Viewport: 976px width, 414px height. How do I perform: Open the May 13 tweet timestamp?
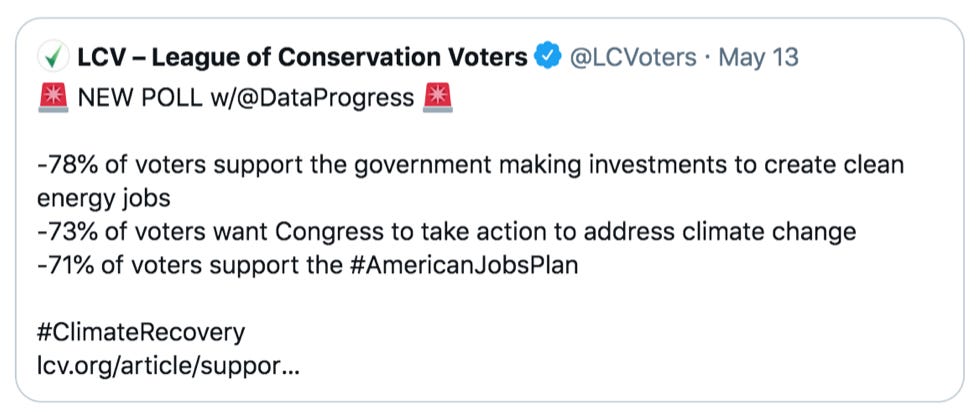pos(758,57)
